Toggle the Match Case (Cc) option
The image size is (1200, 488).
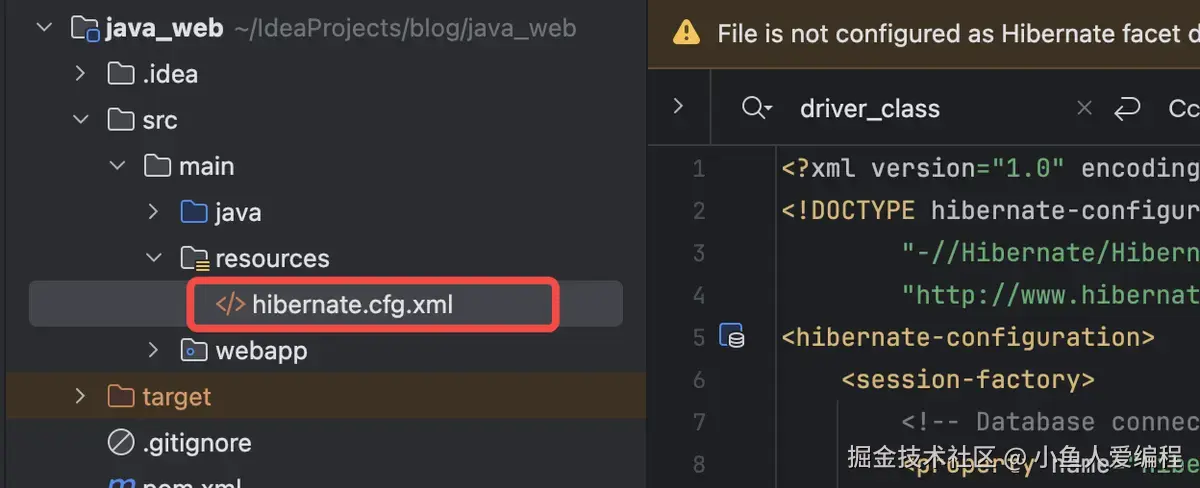(1183, 108)
